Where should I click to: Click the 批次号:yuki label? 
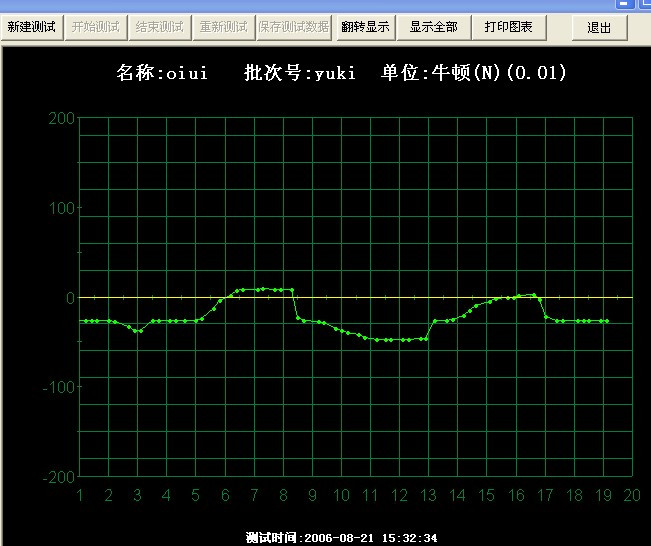pyautogui.click(x=300, y=73)
